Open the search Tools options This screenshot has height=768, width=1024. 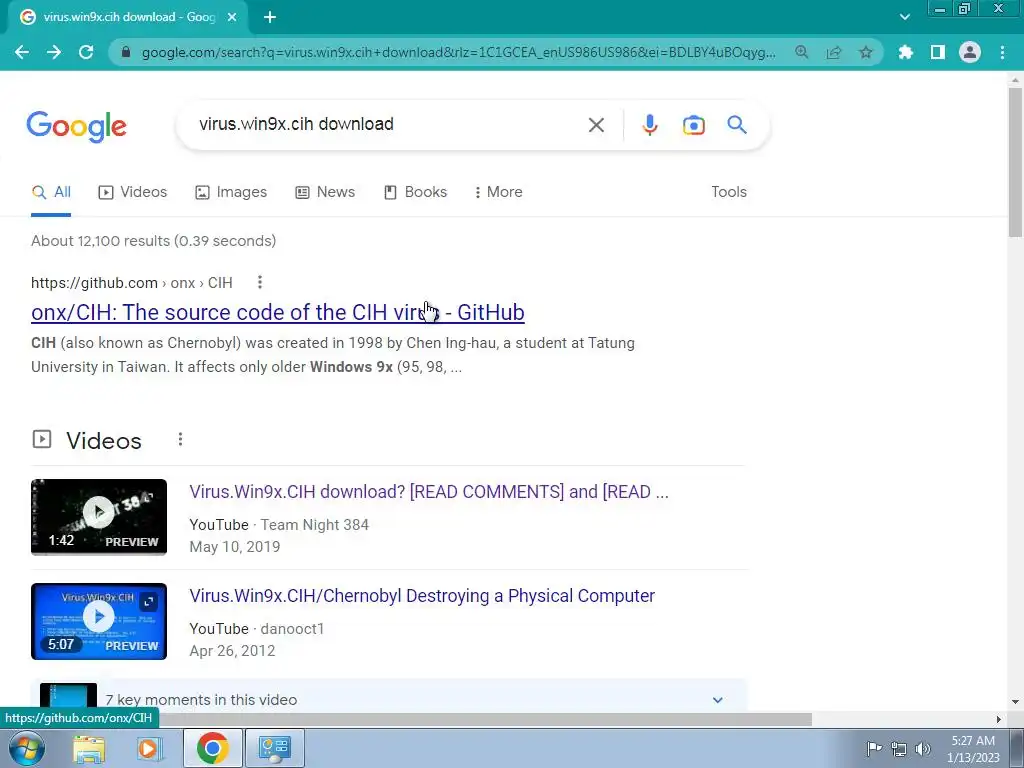click(x=729, y=192)
